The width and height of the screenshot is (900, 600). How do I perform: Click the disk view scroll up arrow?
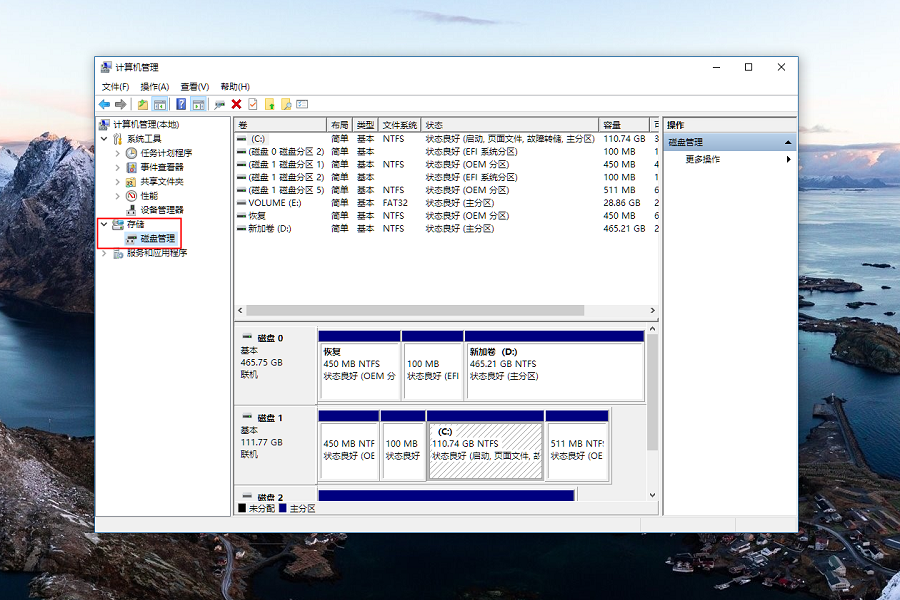[x=653, y=328]
